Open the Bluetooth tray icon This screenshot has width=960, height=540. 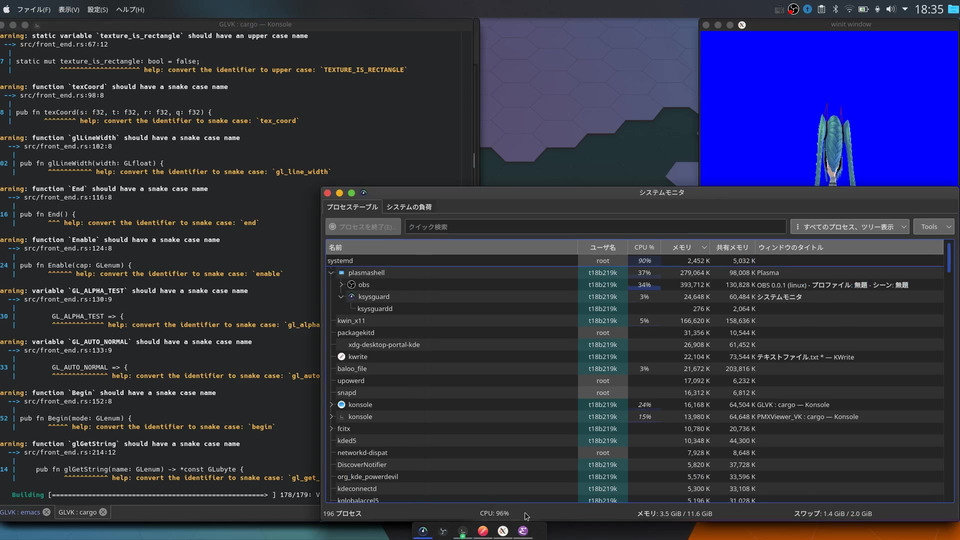pos(835,9)
